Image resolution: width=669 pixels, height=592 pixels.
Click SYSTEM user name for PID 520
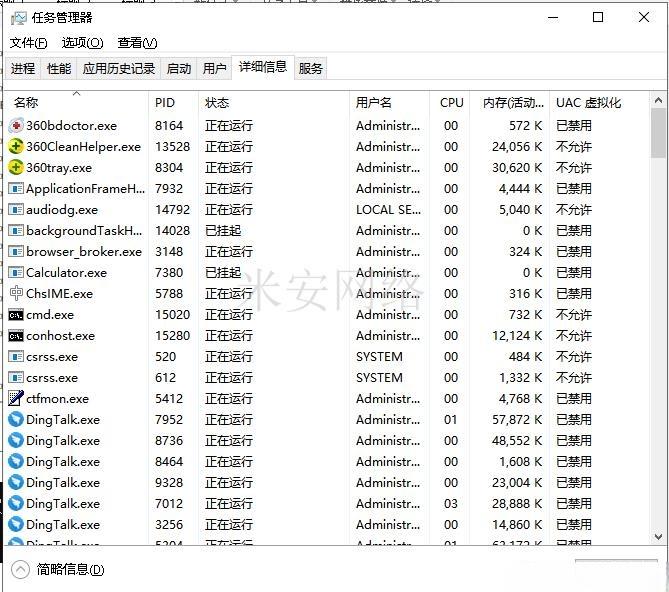click(379, 357)
